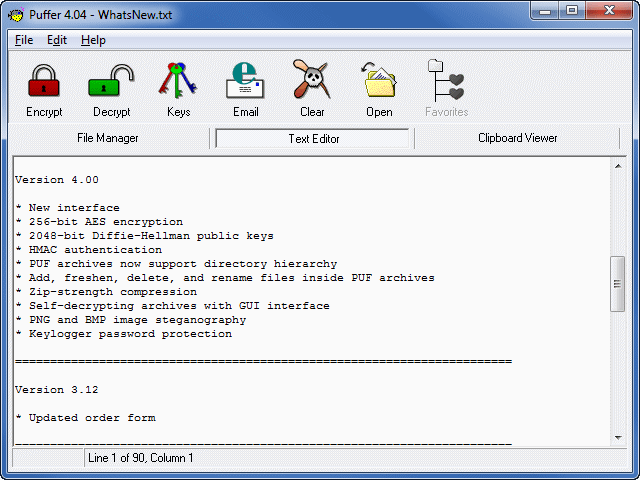
Task: Click 'Line 1 of 90, Column 1' status
Action: click(141, 458)
